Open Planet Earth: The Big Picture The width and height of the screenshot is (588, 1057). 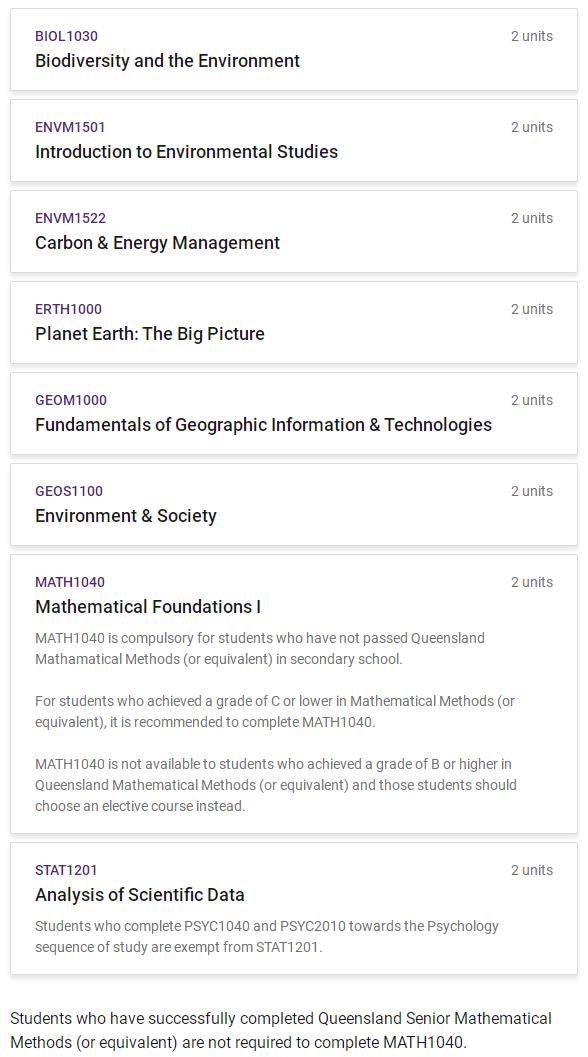[150, 334]
